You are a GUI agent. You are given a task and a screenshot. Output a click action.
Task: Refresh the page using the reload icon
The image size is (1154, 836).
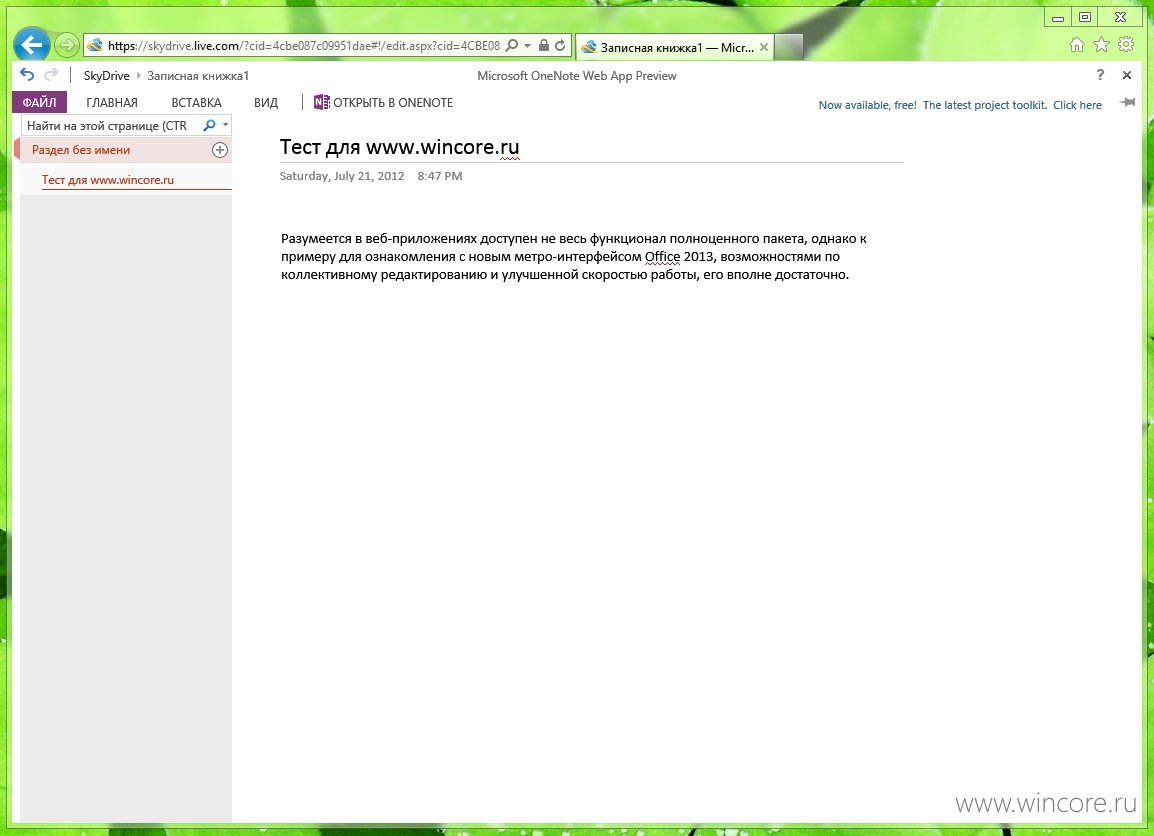point(560,46)
